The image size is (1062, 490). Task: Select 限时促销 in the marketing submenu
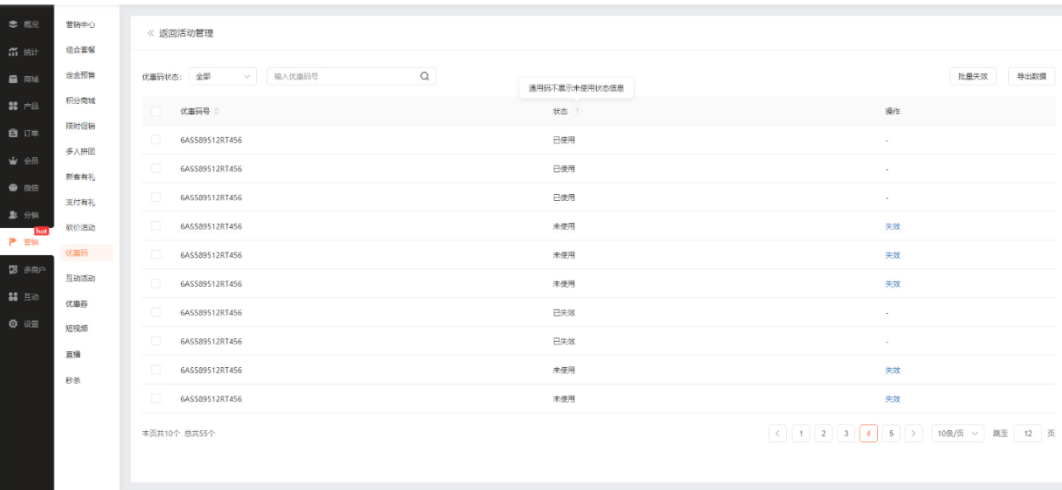80,126
